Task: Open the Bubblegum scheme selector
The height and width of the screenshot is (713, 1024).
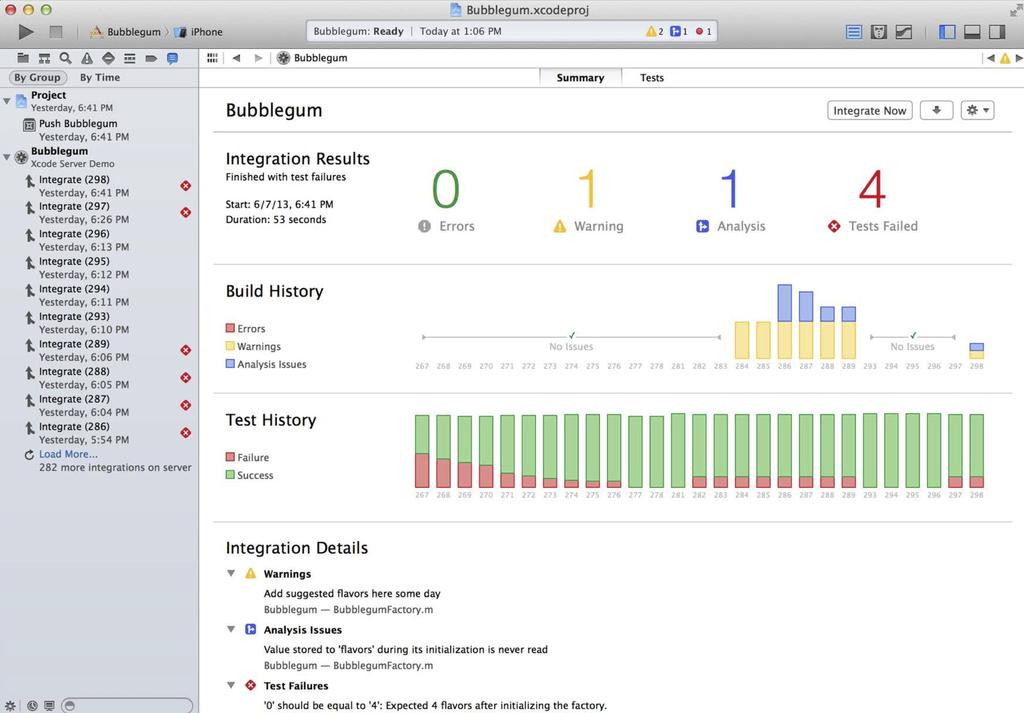Action: 126,31
